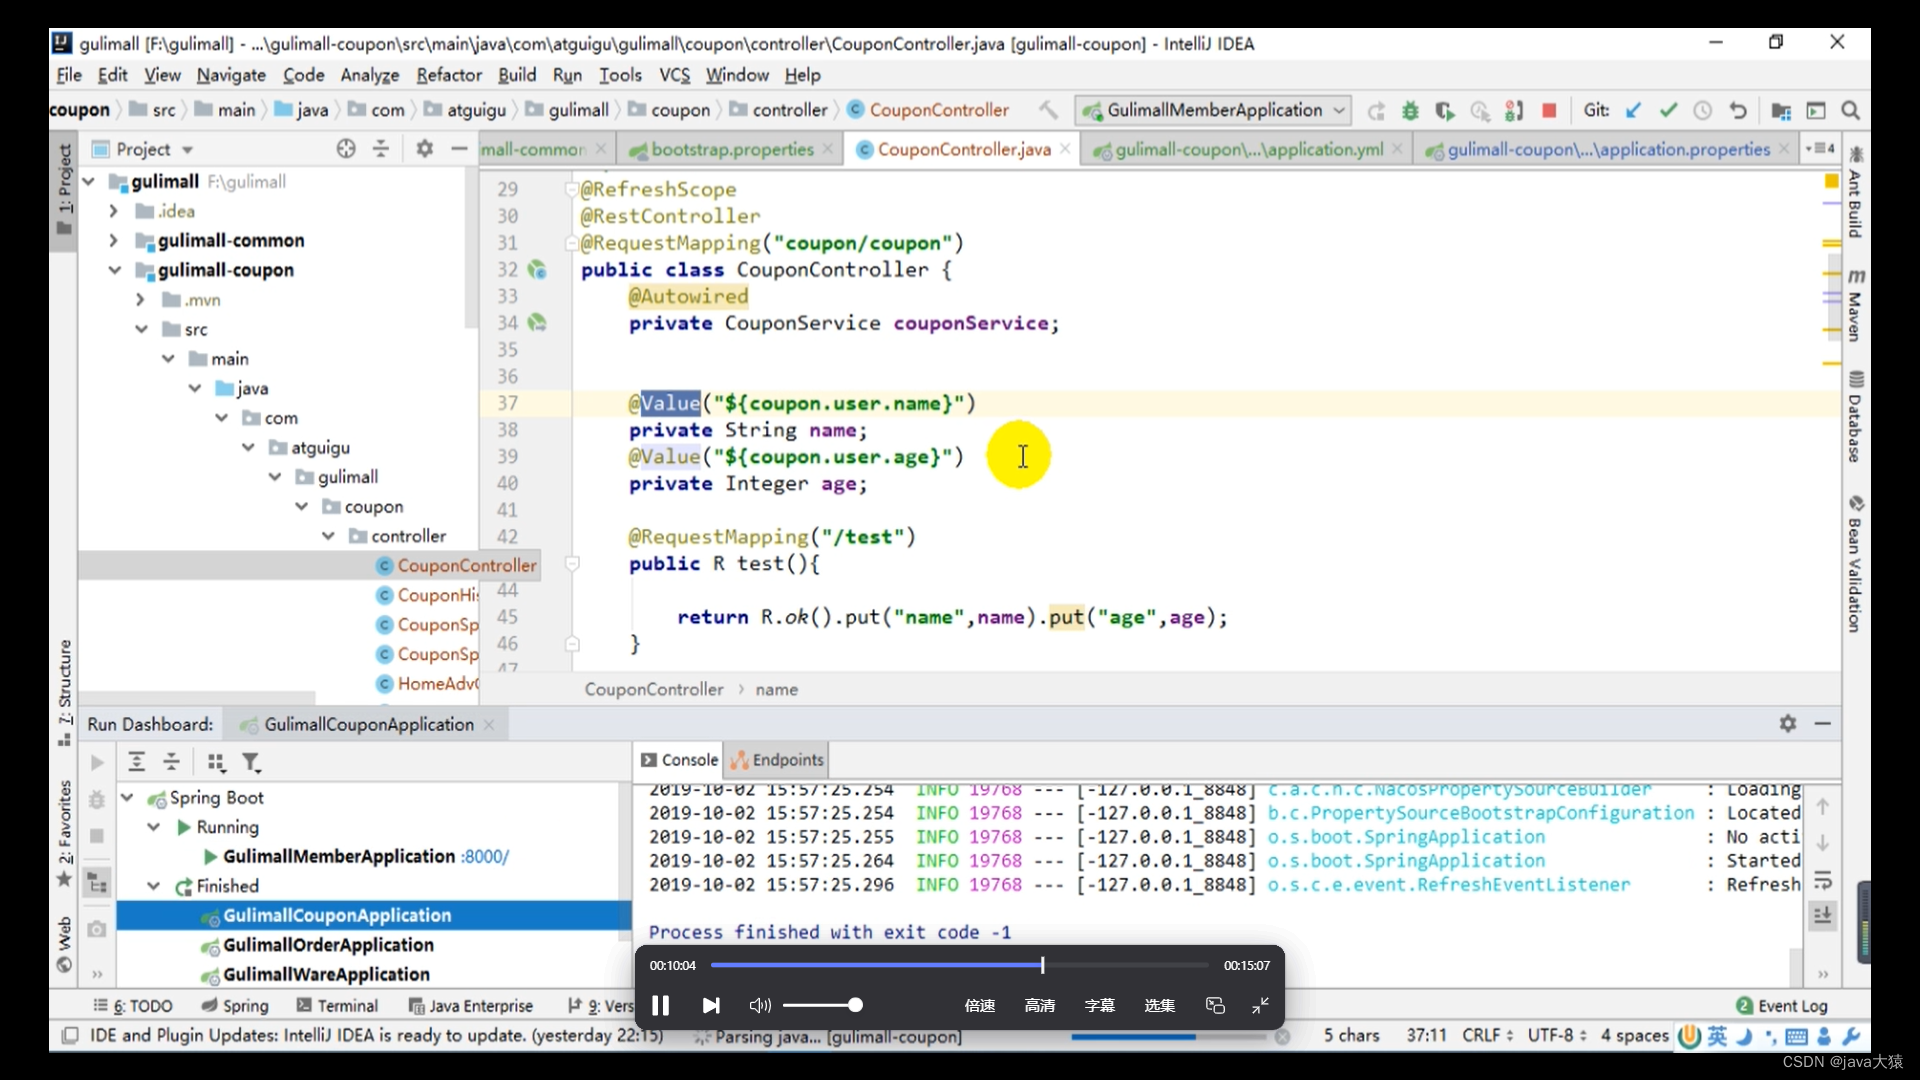Click the video picture-in-picture icon
The image size is (1920, 1080).
pos(1215,1005)
